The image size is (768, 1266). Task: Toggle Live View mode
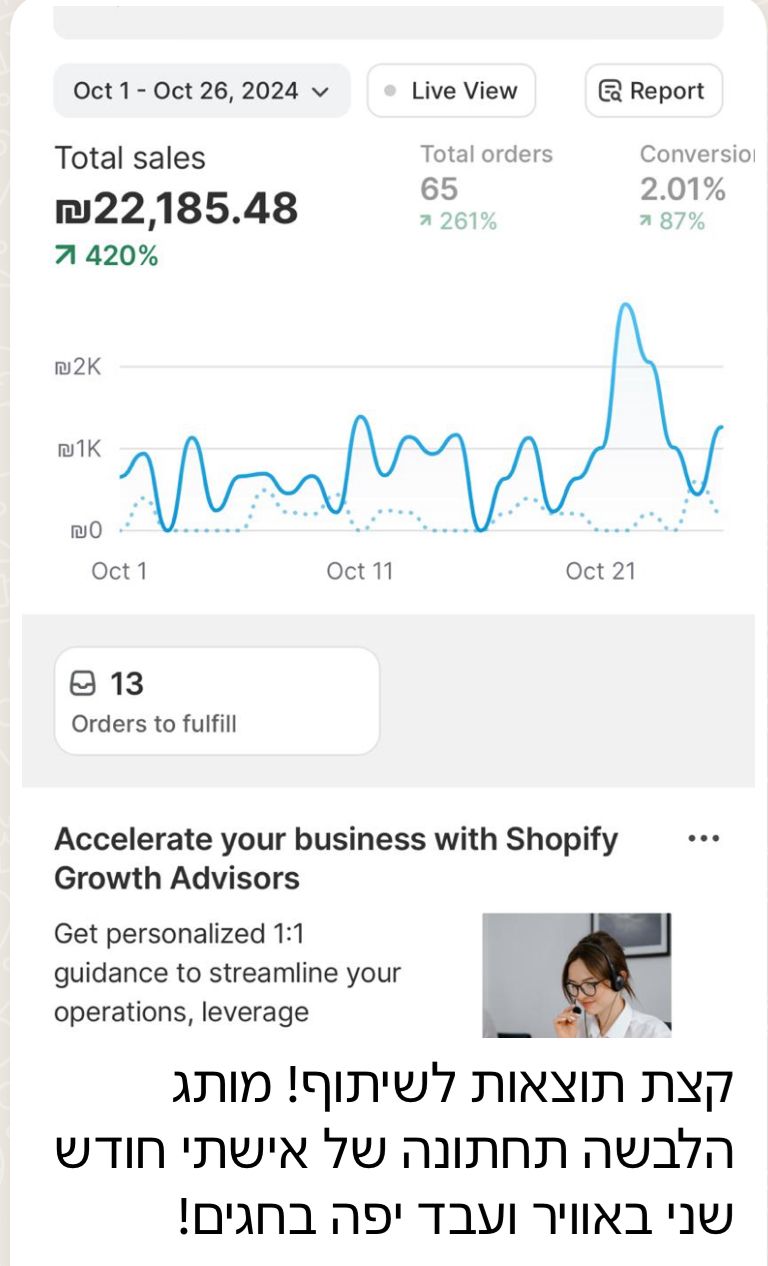pyautogui.click(x=451, y=91)
